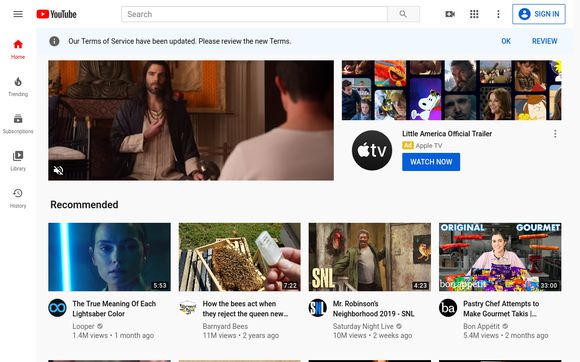Dismiss terms notice with OK

(x=506, y=41)
